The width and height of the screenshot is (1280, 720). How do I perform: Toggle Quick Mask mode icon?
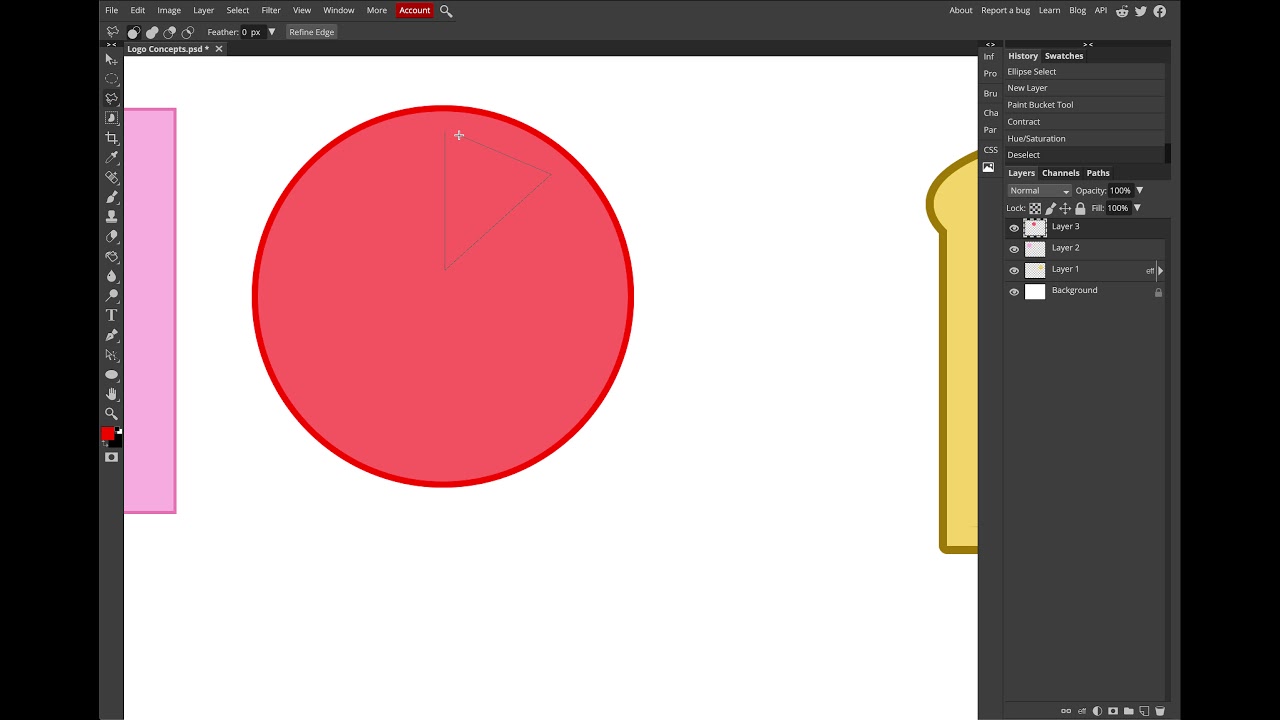[111, 457]
